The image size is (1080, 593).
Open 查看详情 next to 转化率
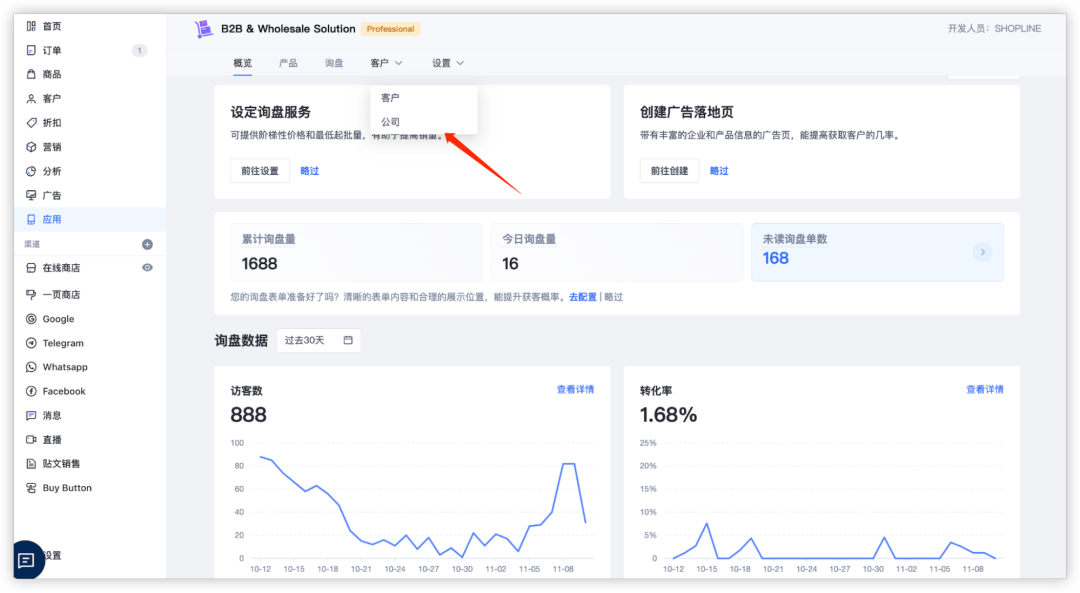(986, 389)
